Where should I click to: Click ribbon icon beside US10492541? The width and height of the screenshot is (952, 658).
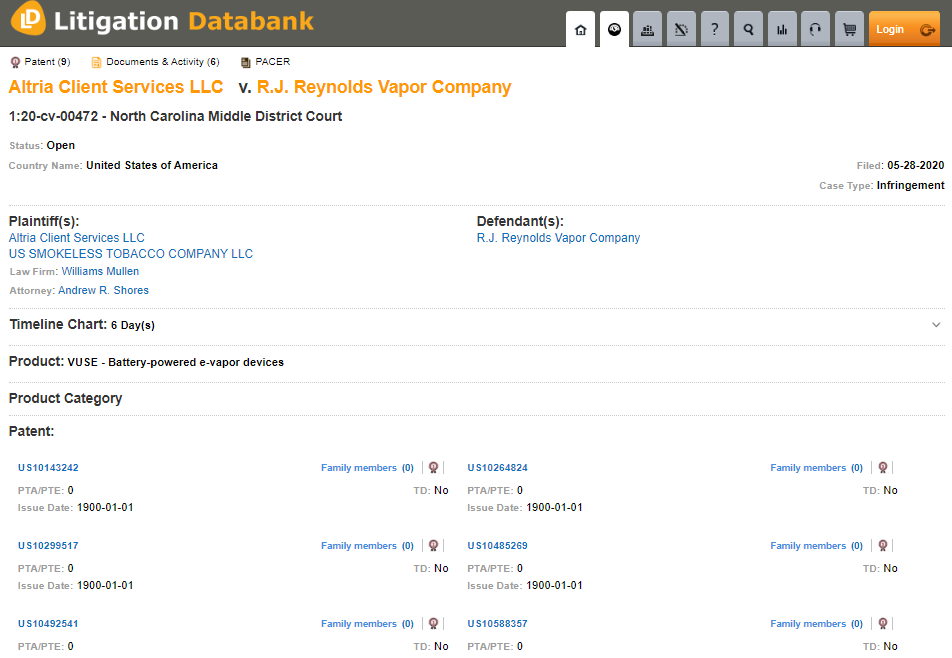434,623
